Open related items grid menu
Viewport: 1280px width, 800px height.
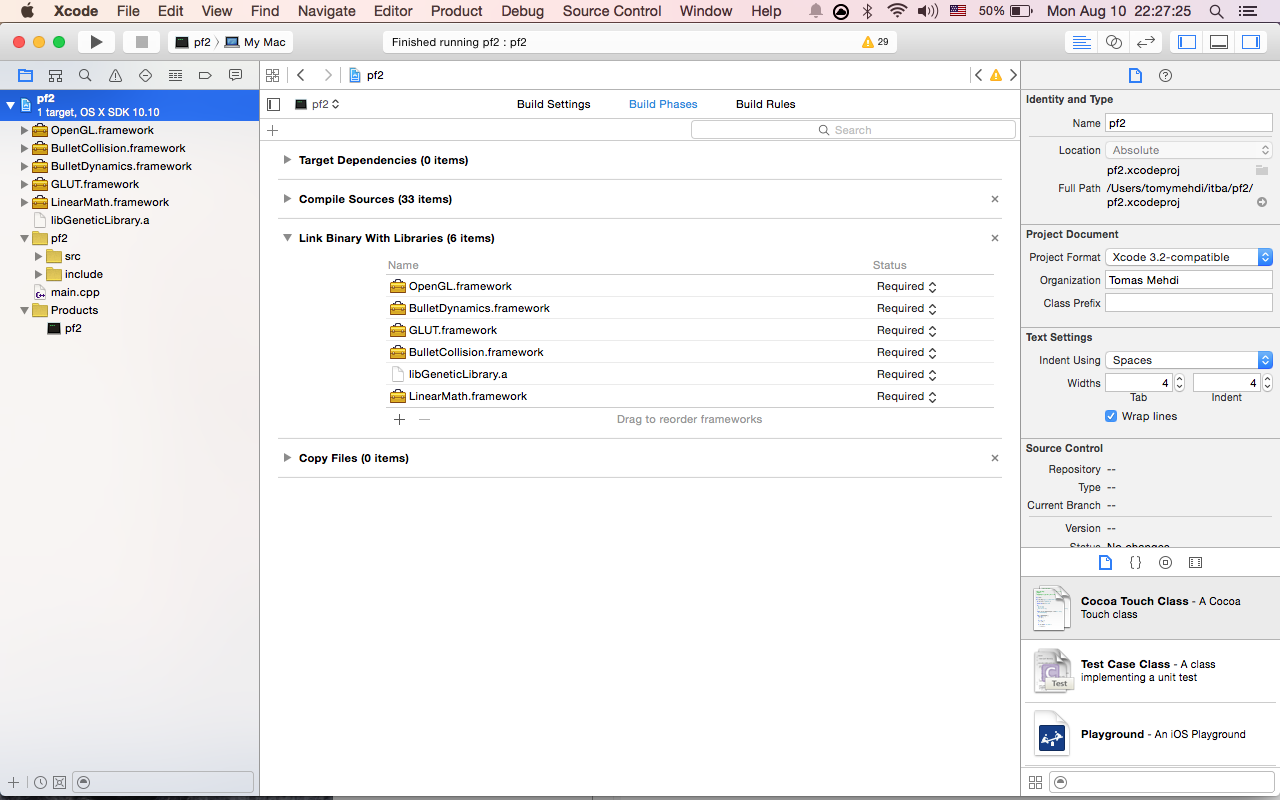(272, 75)
